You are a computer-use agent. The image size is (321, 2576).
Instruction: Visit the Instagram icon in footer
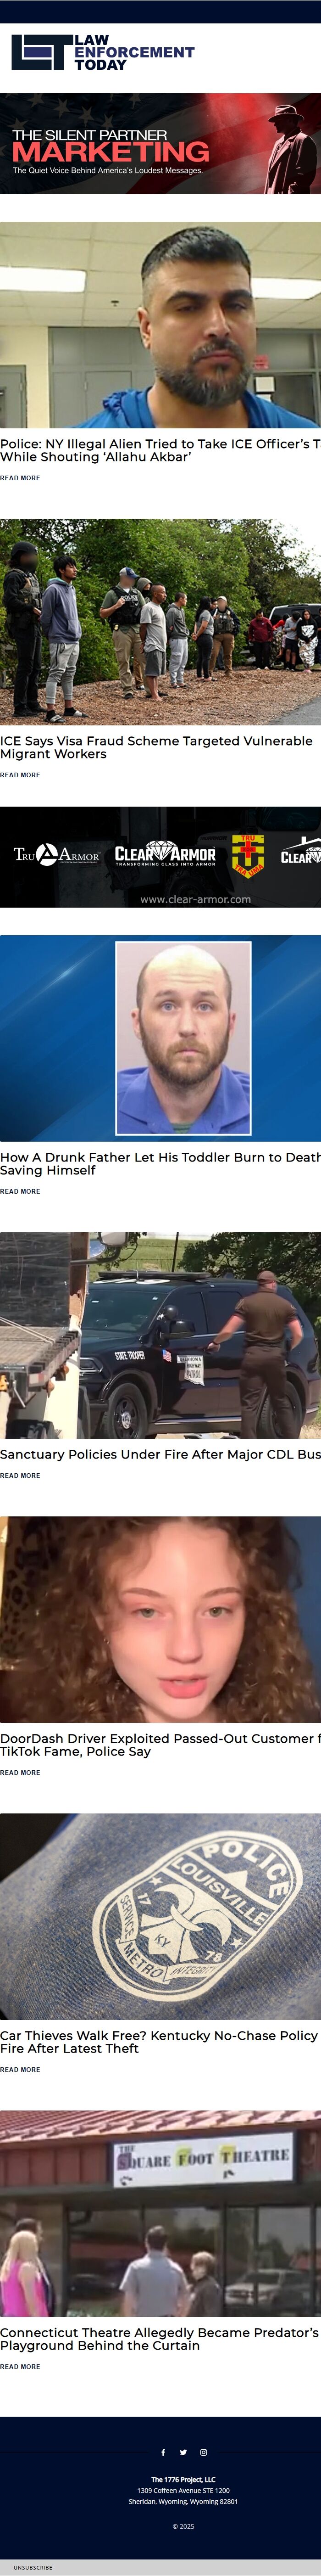click(203, 2452)
